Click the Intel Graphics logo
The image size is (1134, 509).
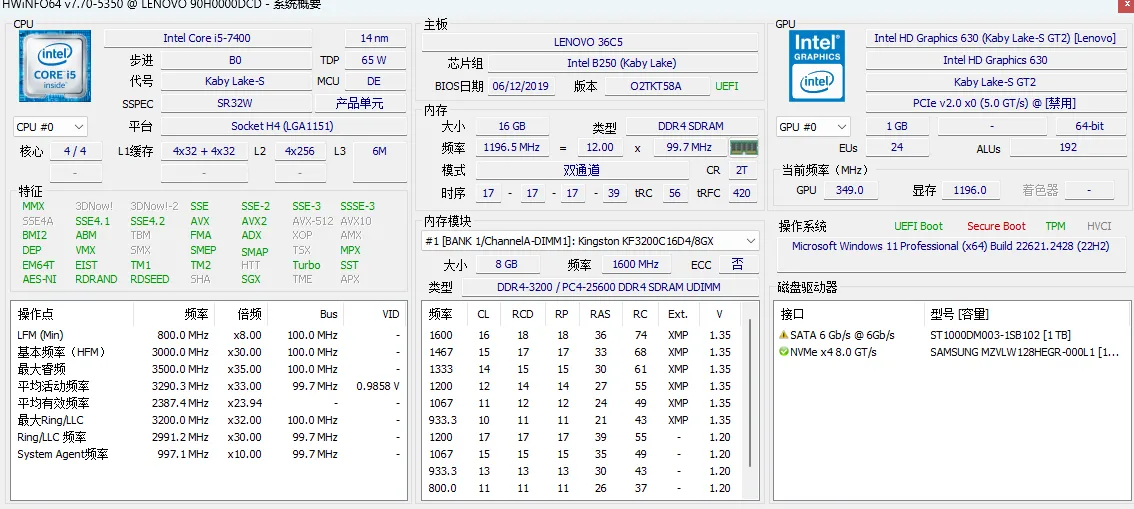817,66
